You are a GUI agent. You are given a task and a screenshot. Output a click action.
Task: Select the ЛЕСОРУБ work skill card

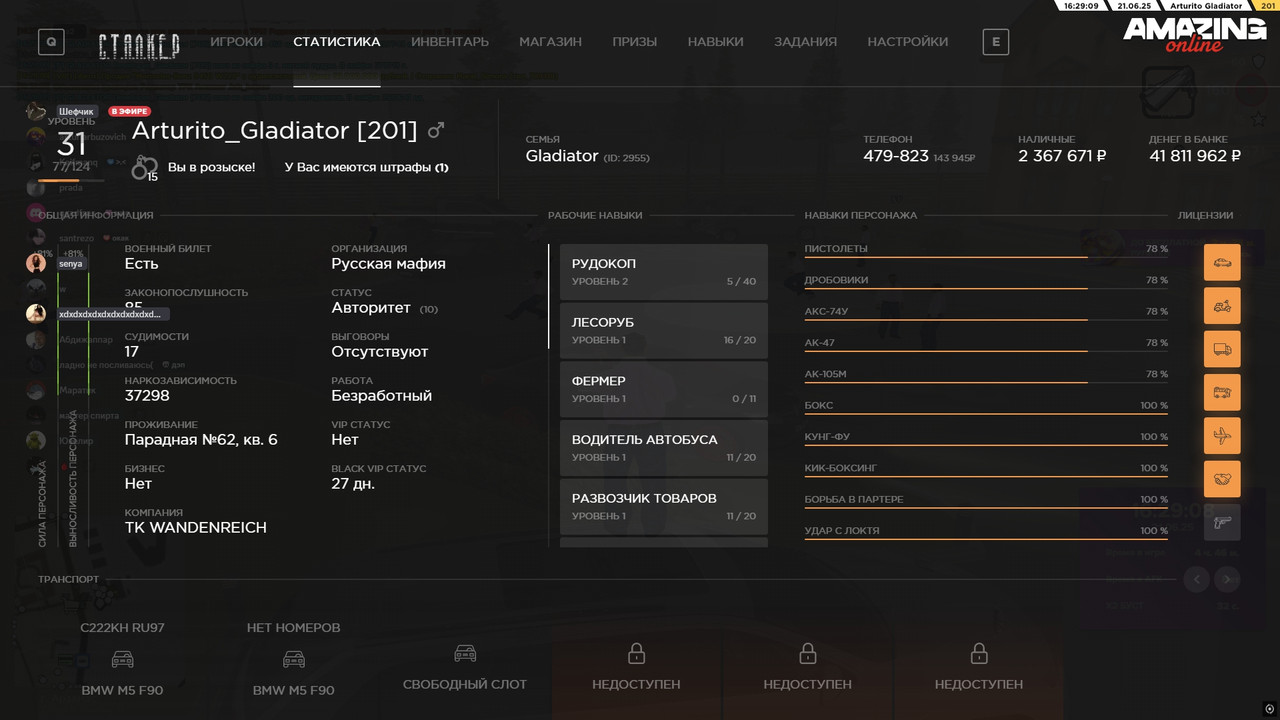[x=664, y=331]
